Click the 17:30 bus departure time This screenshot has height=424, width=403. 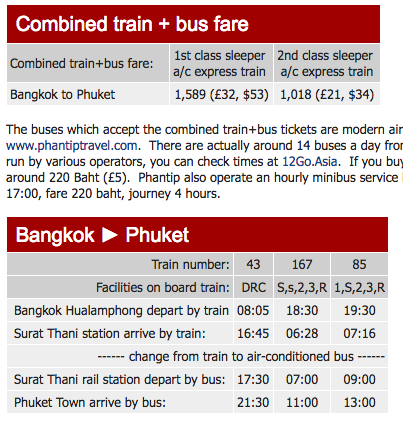point(253,379)
